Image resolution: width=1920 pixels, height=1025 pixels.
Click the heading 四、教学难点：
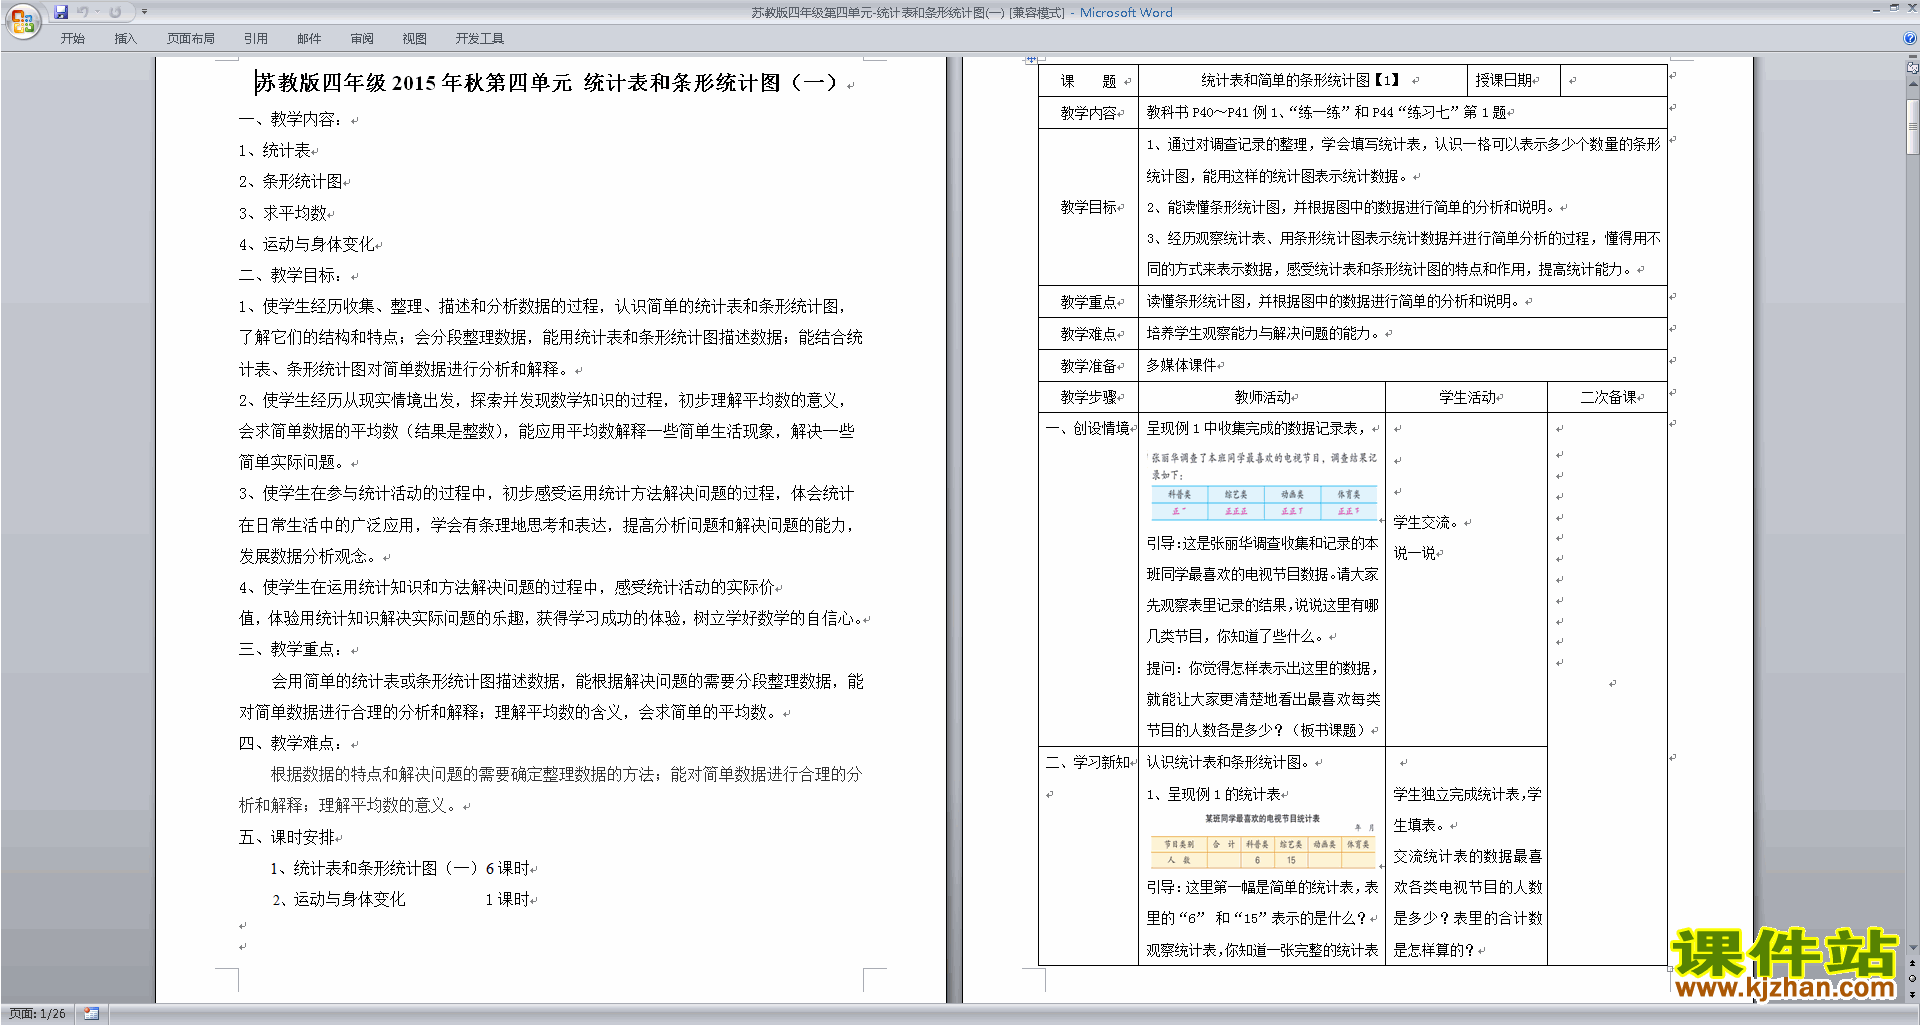pos(290,743)
